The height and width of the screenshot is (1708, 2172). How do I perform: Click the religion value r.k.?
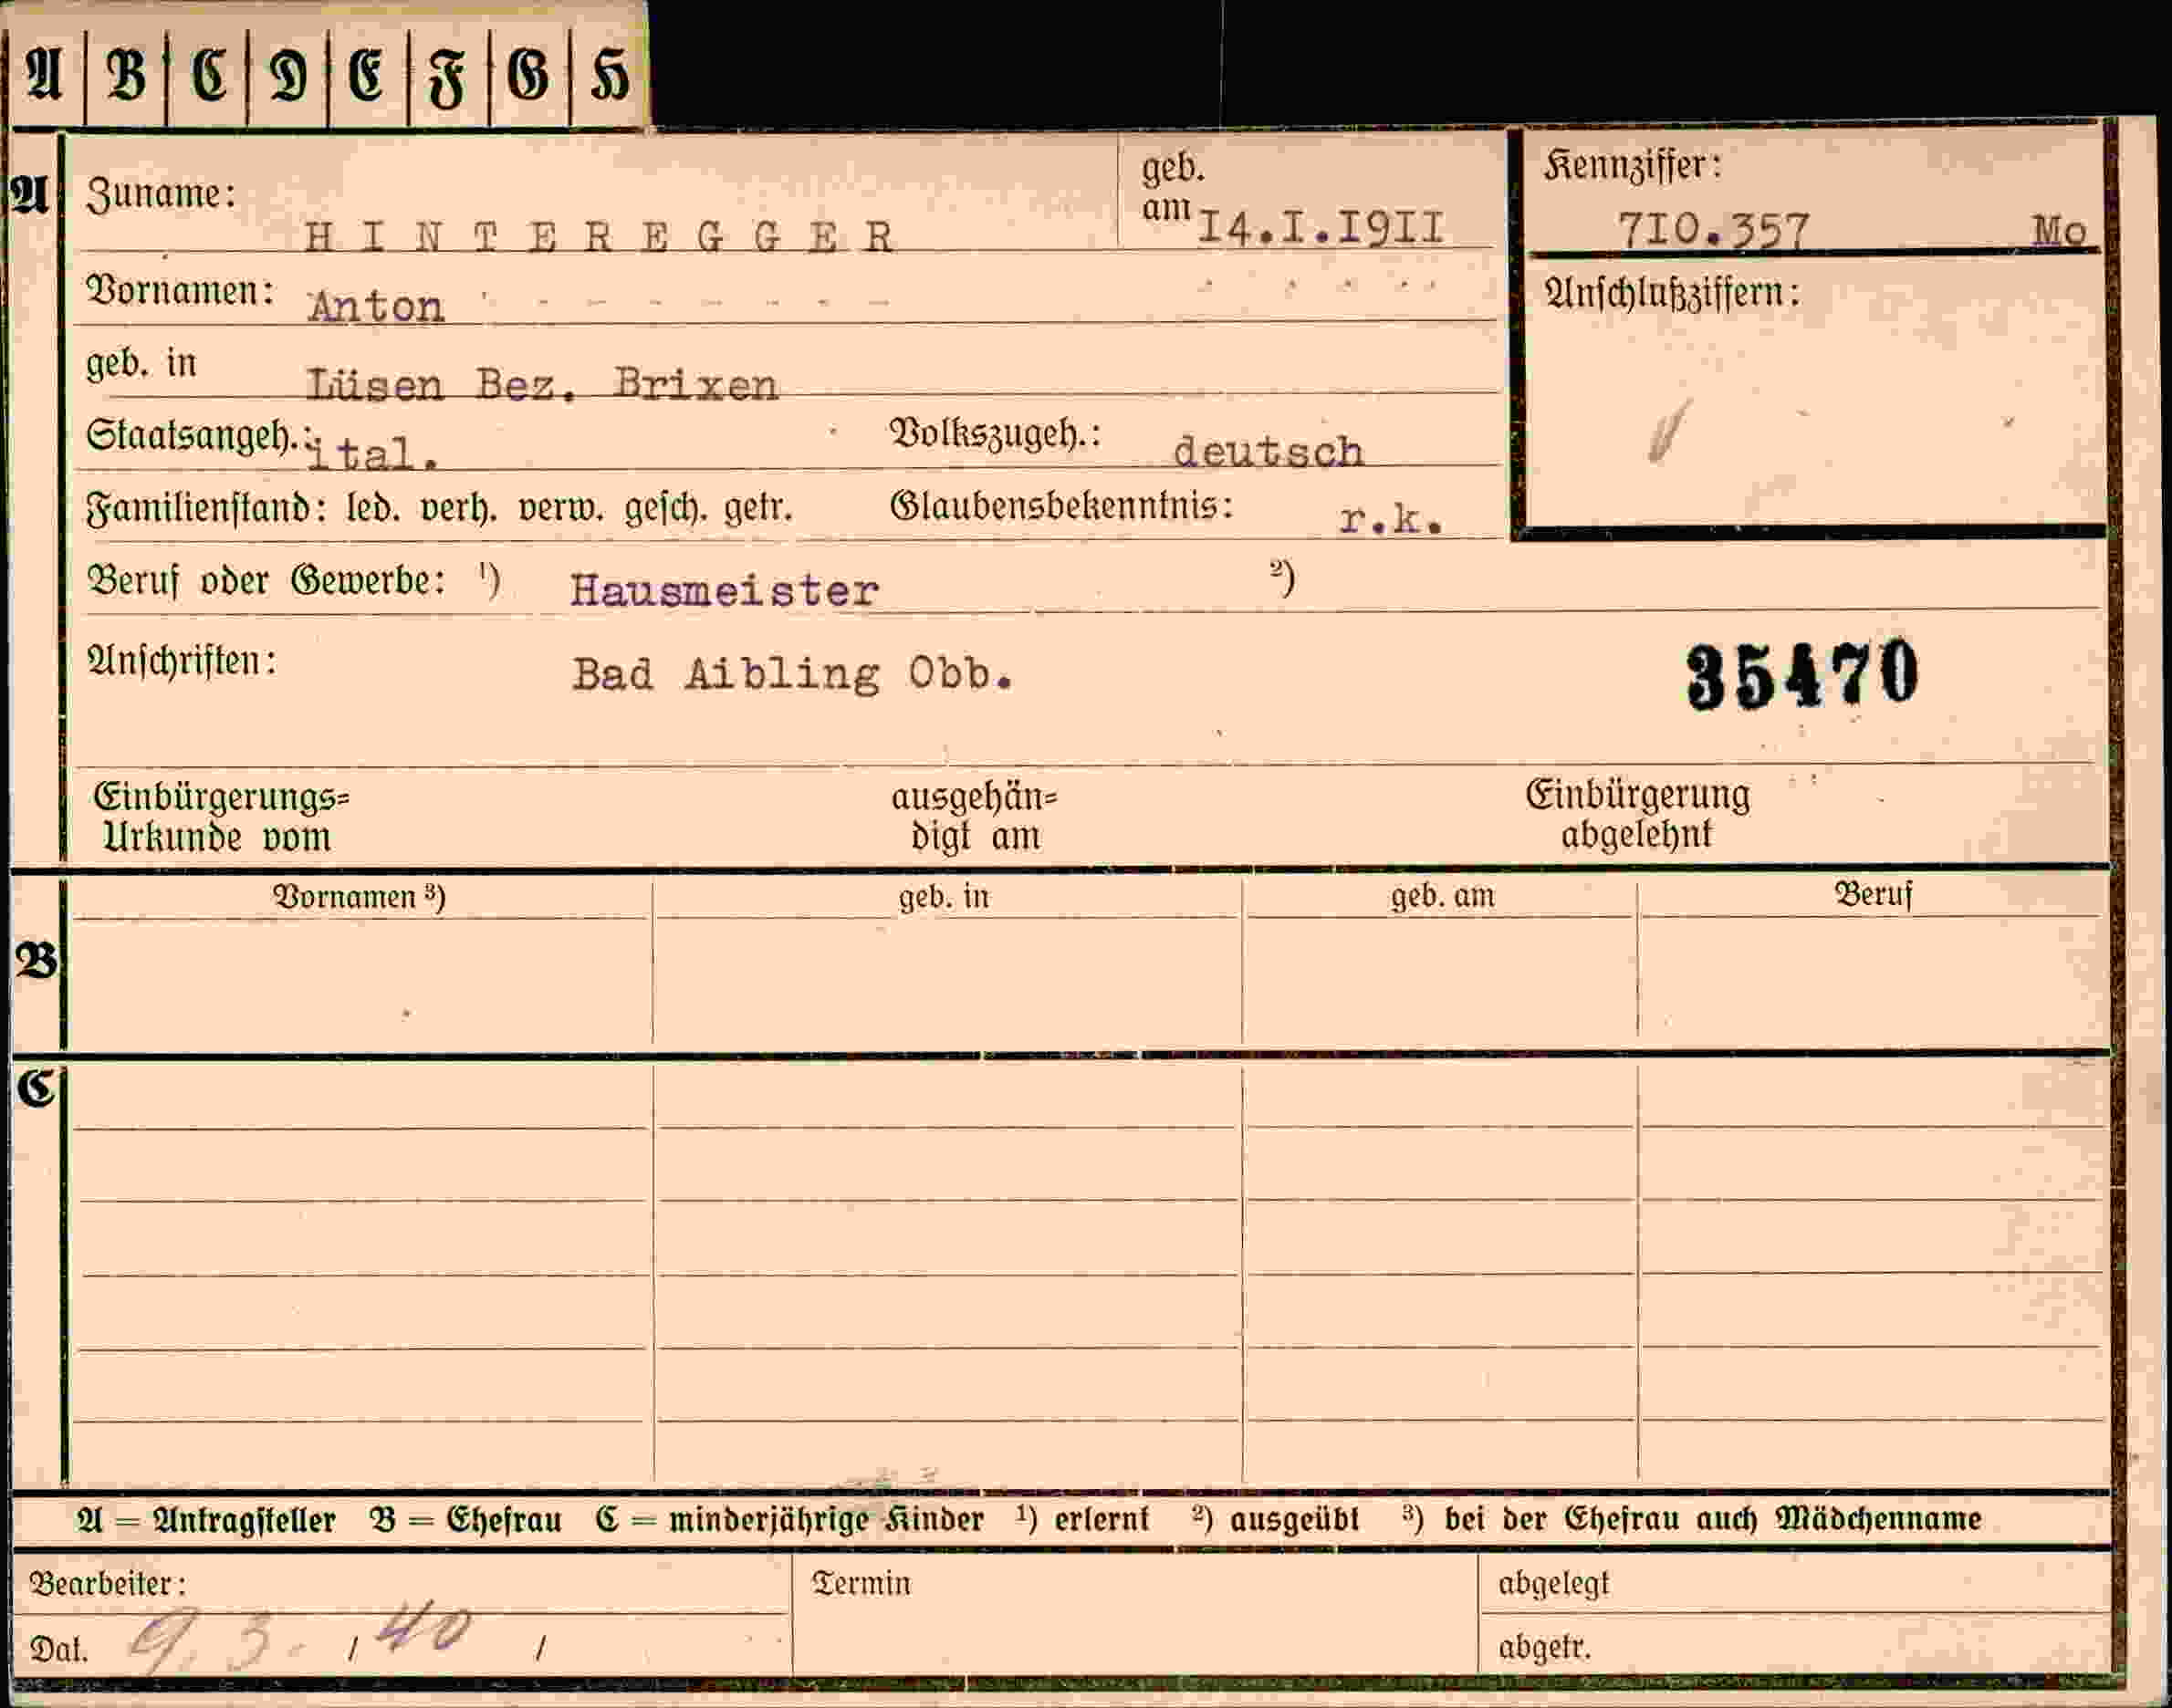tap(1390, 518)
